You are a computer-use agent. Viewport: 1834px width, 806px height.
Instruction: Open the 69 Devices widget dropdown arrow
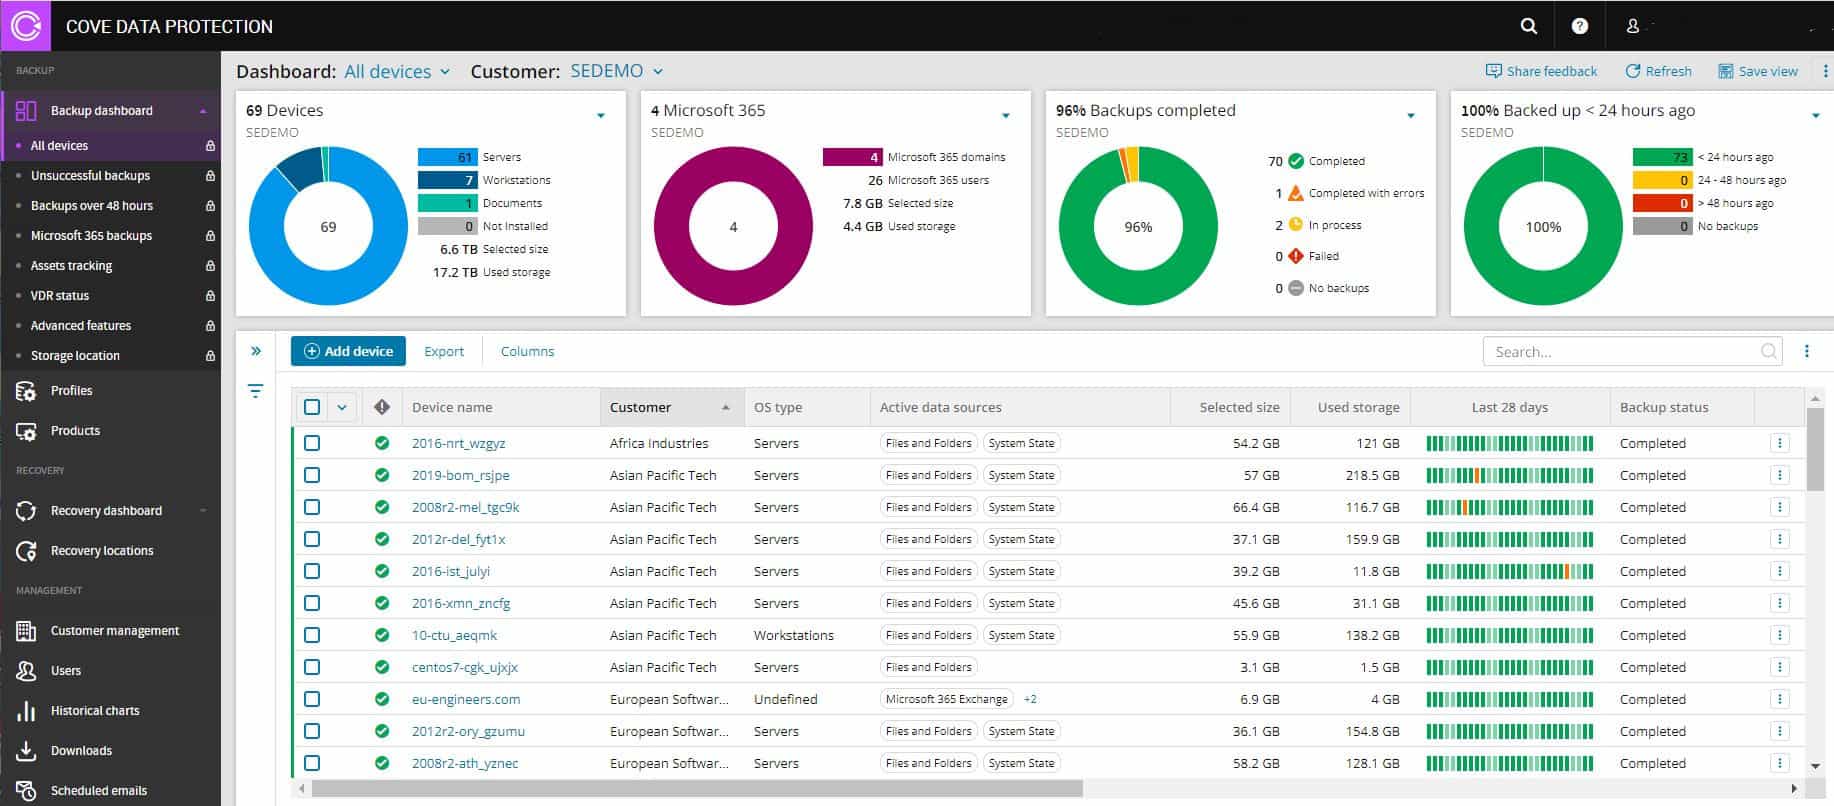(601, 116)
